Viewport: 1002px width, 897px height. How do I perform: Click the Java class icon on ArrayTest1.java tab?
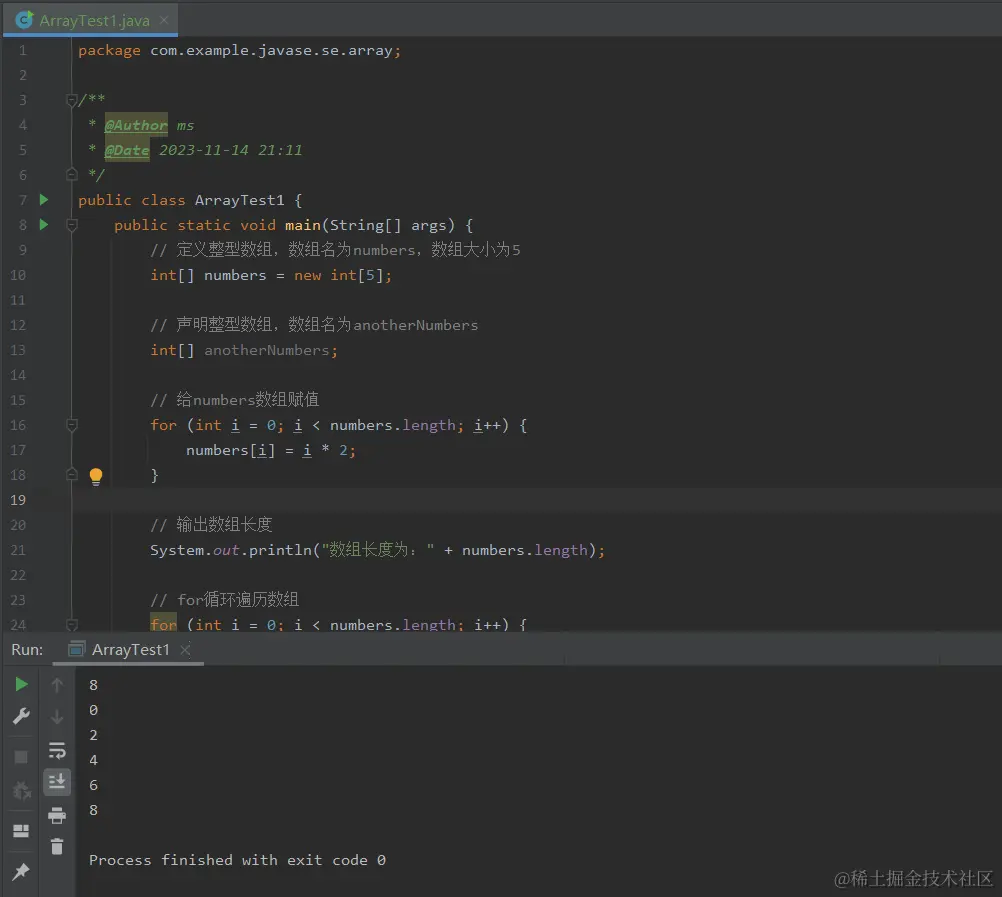(x=24, y=20)
